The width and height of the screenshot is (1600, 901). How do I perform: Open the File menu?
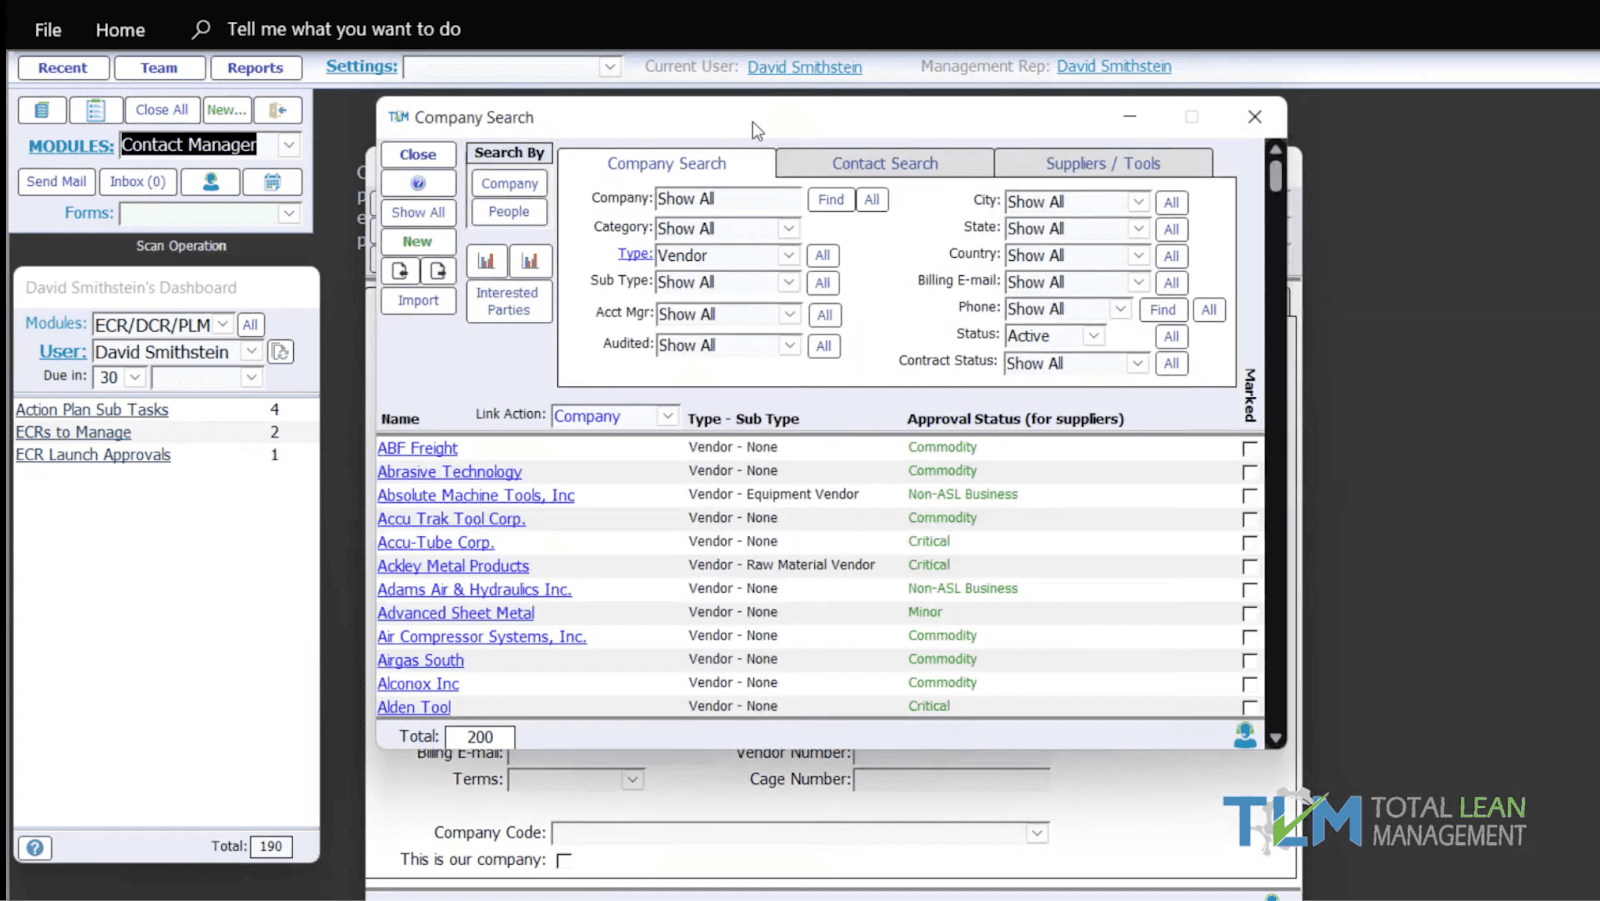[48, 30]
